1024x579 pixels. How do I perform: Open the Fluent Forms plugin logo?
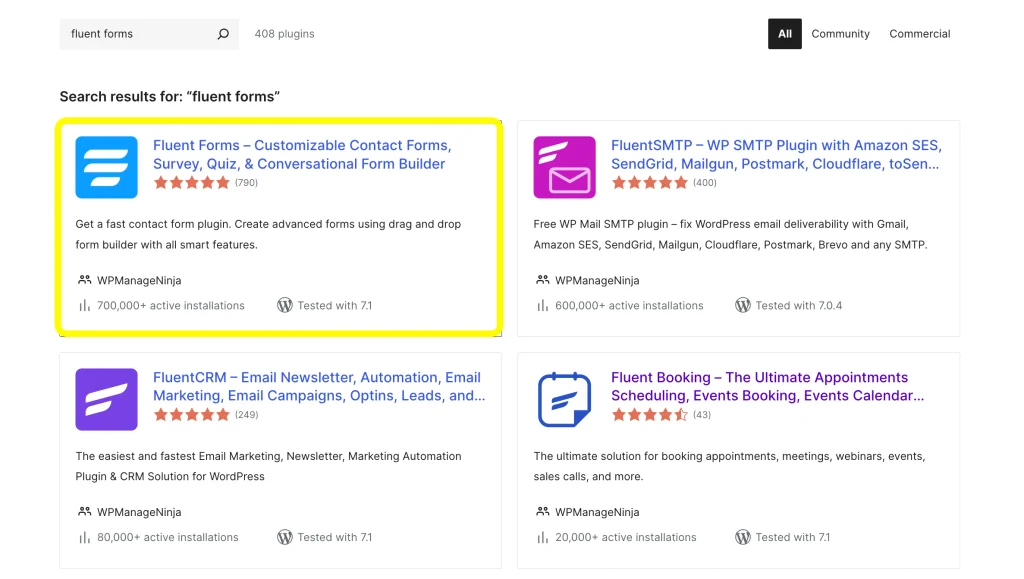click(106, 167)
